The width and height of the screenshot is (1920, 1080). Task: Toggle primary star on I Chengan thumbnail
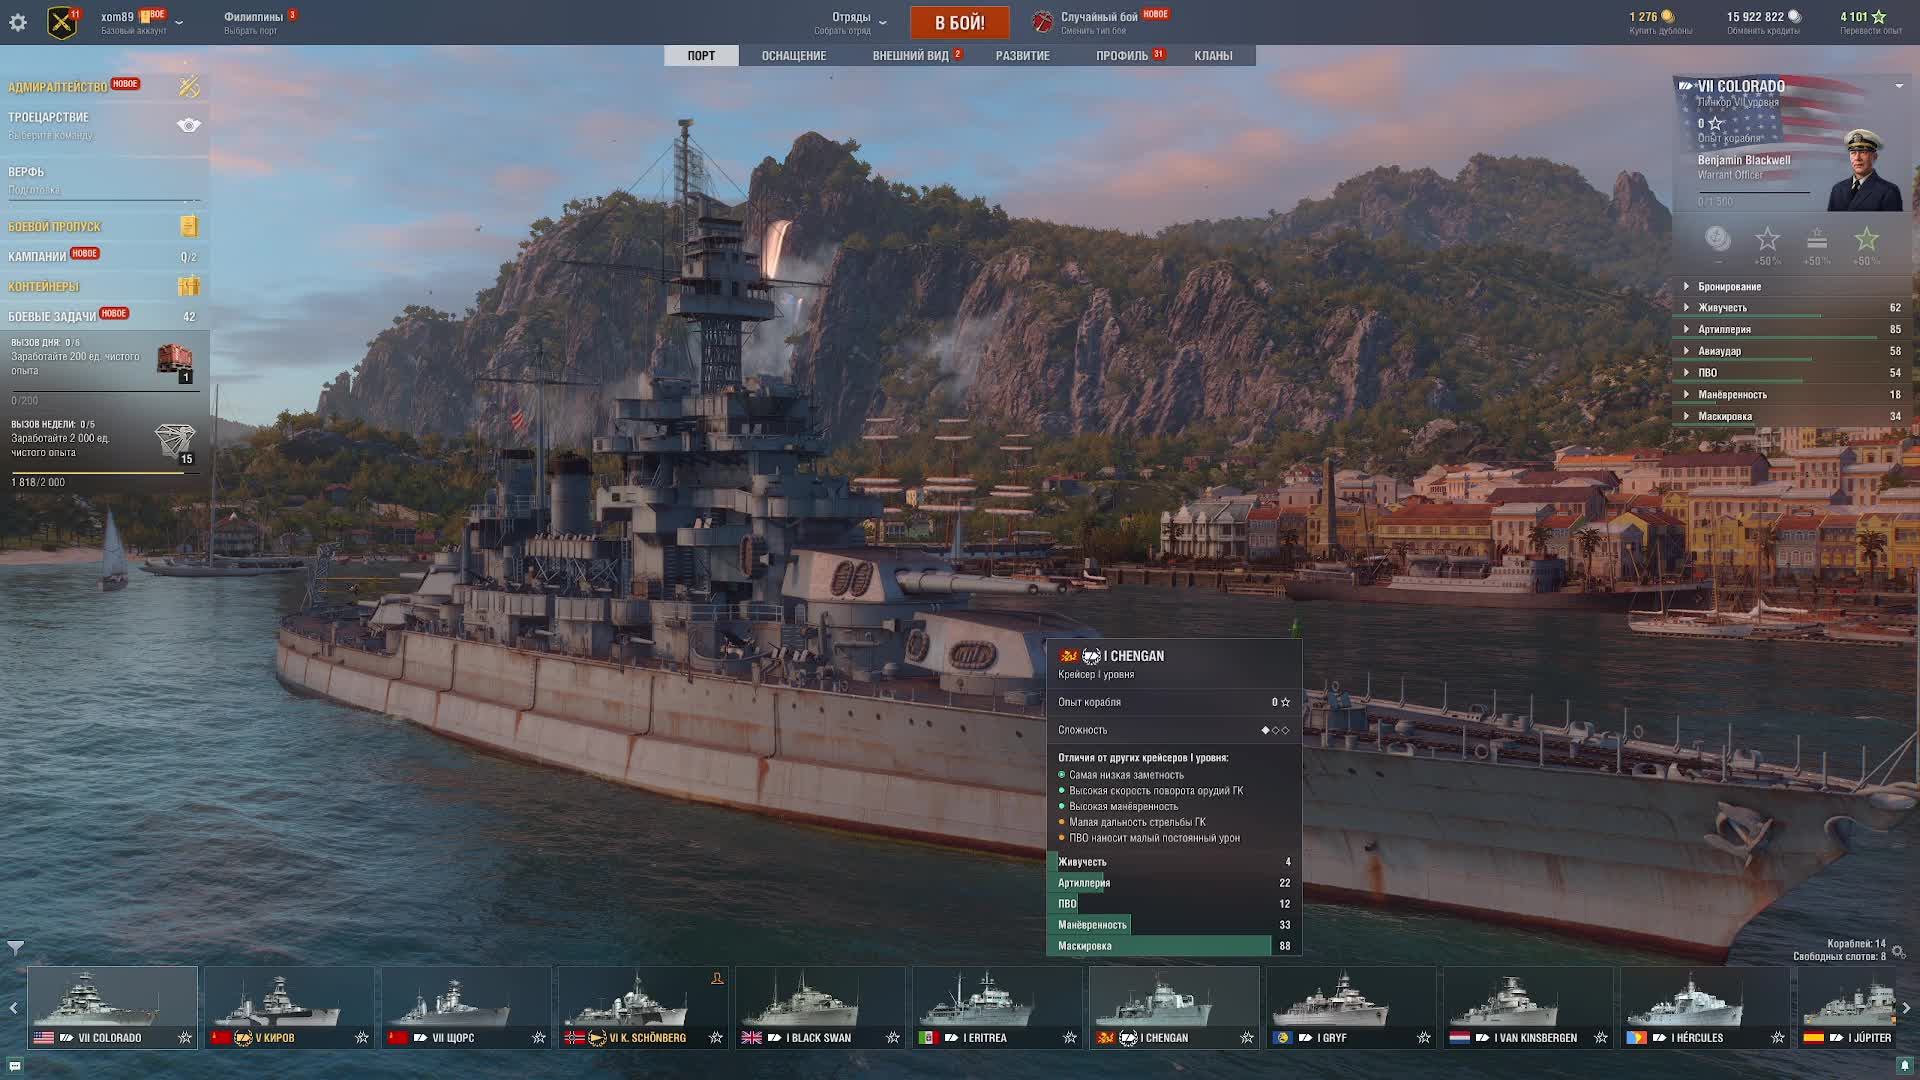[1247, 1038]
